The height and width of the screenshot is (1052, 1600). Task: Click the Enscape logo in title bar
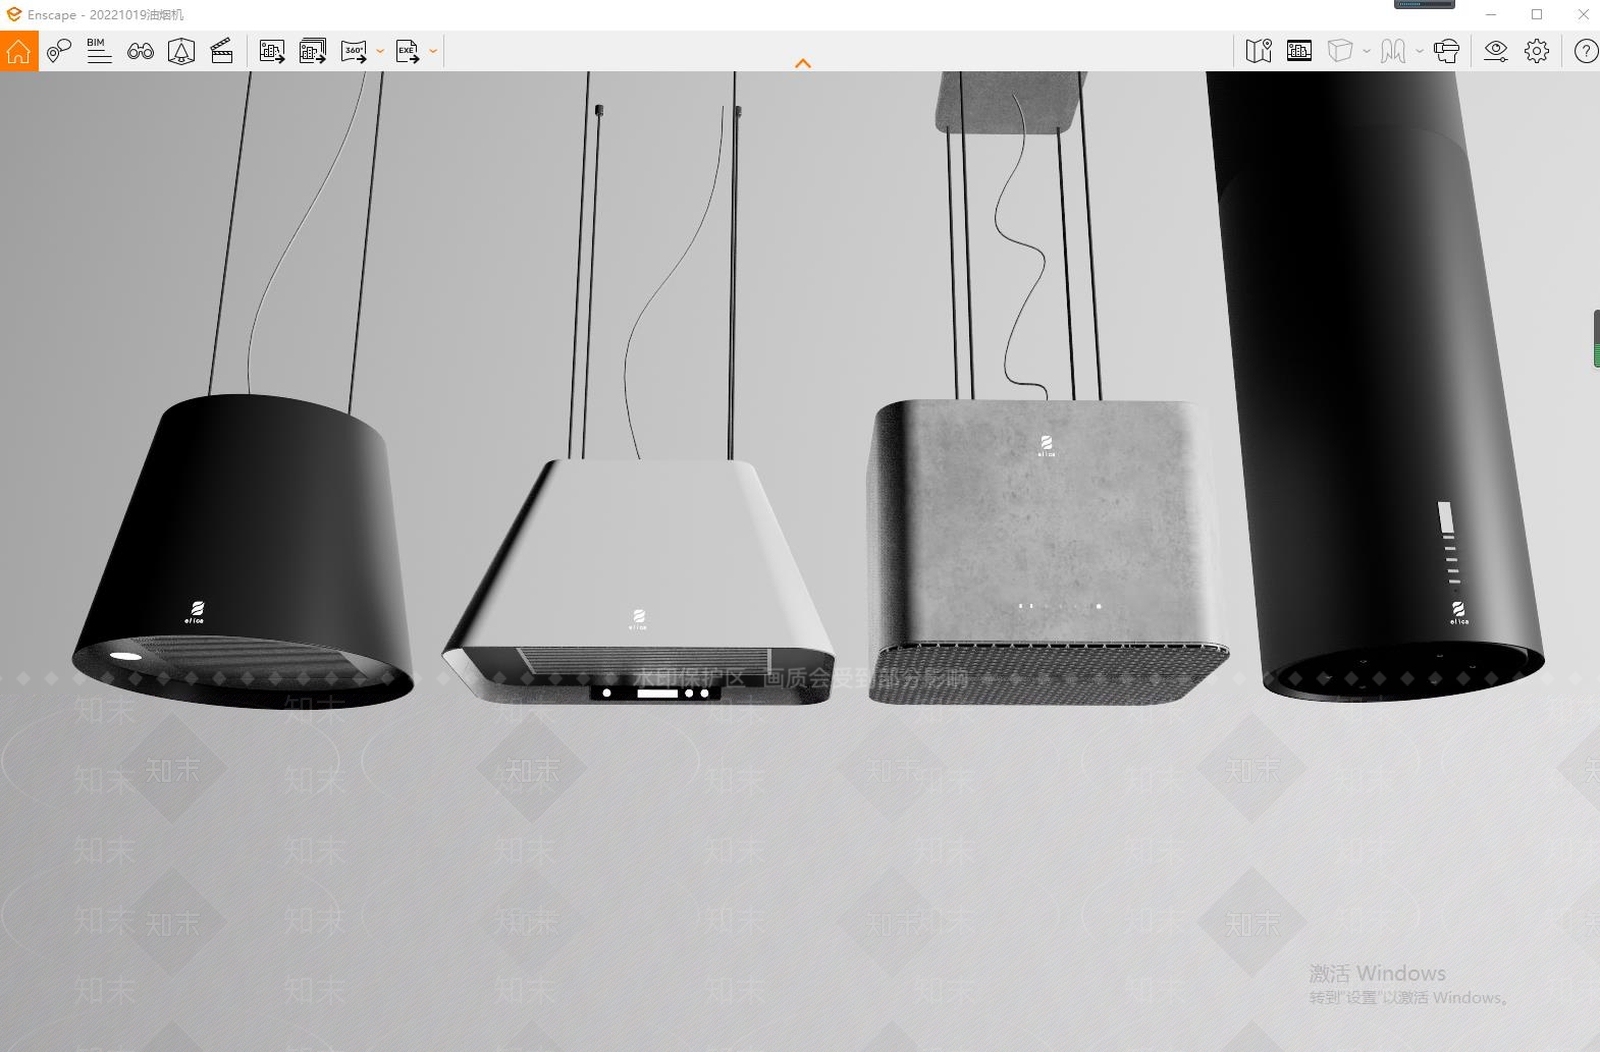pos(13,15)
